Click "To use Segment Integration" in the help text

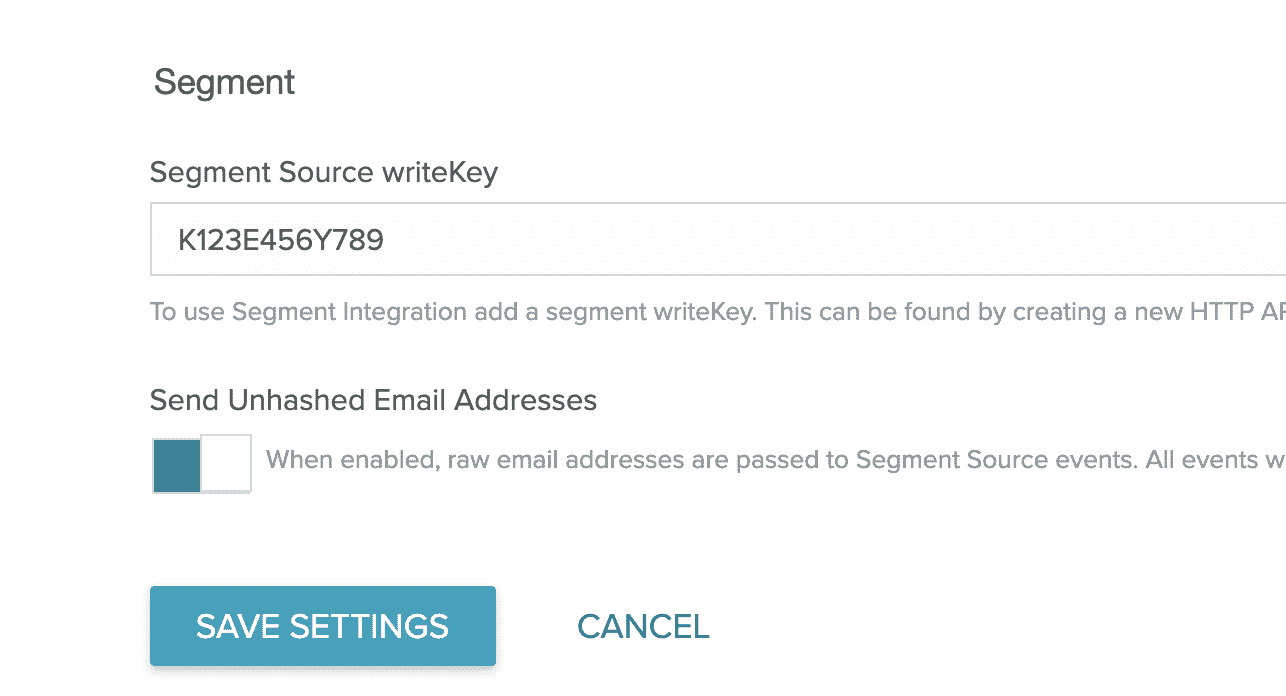[x=308, y=311]
